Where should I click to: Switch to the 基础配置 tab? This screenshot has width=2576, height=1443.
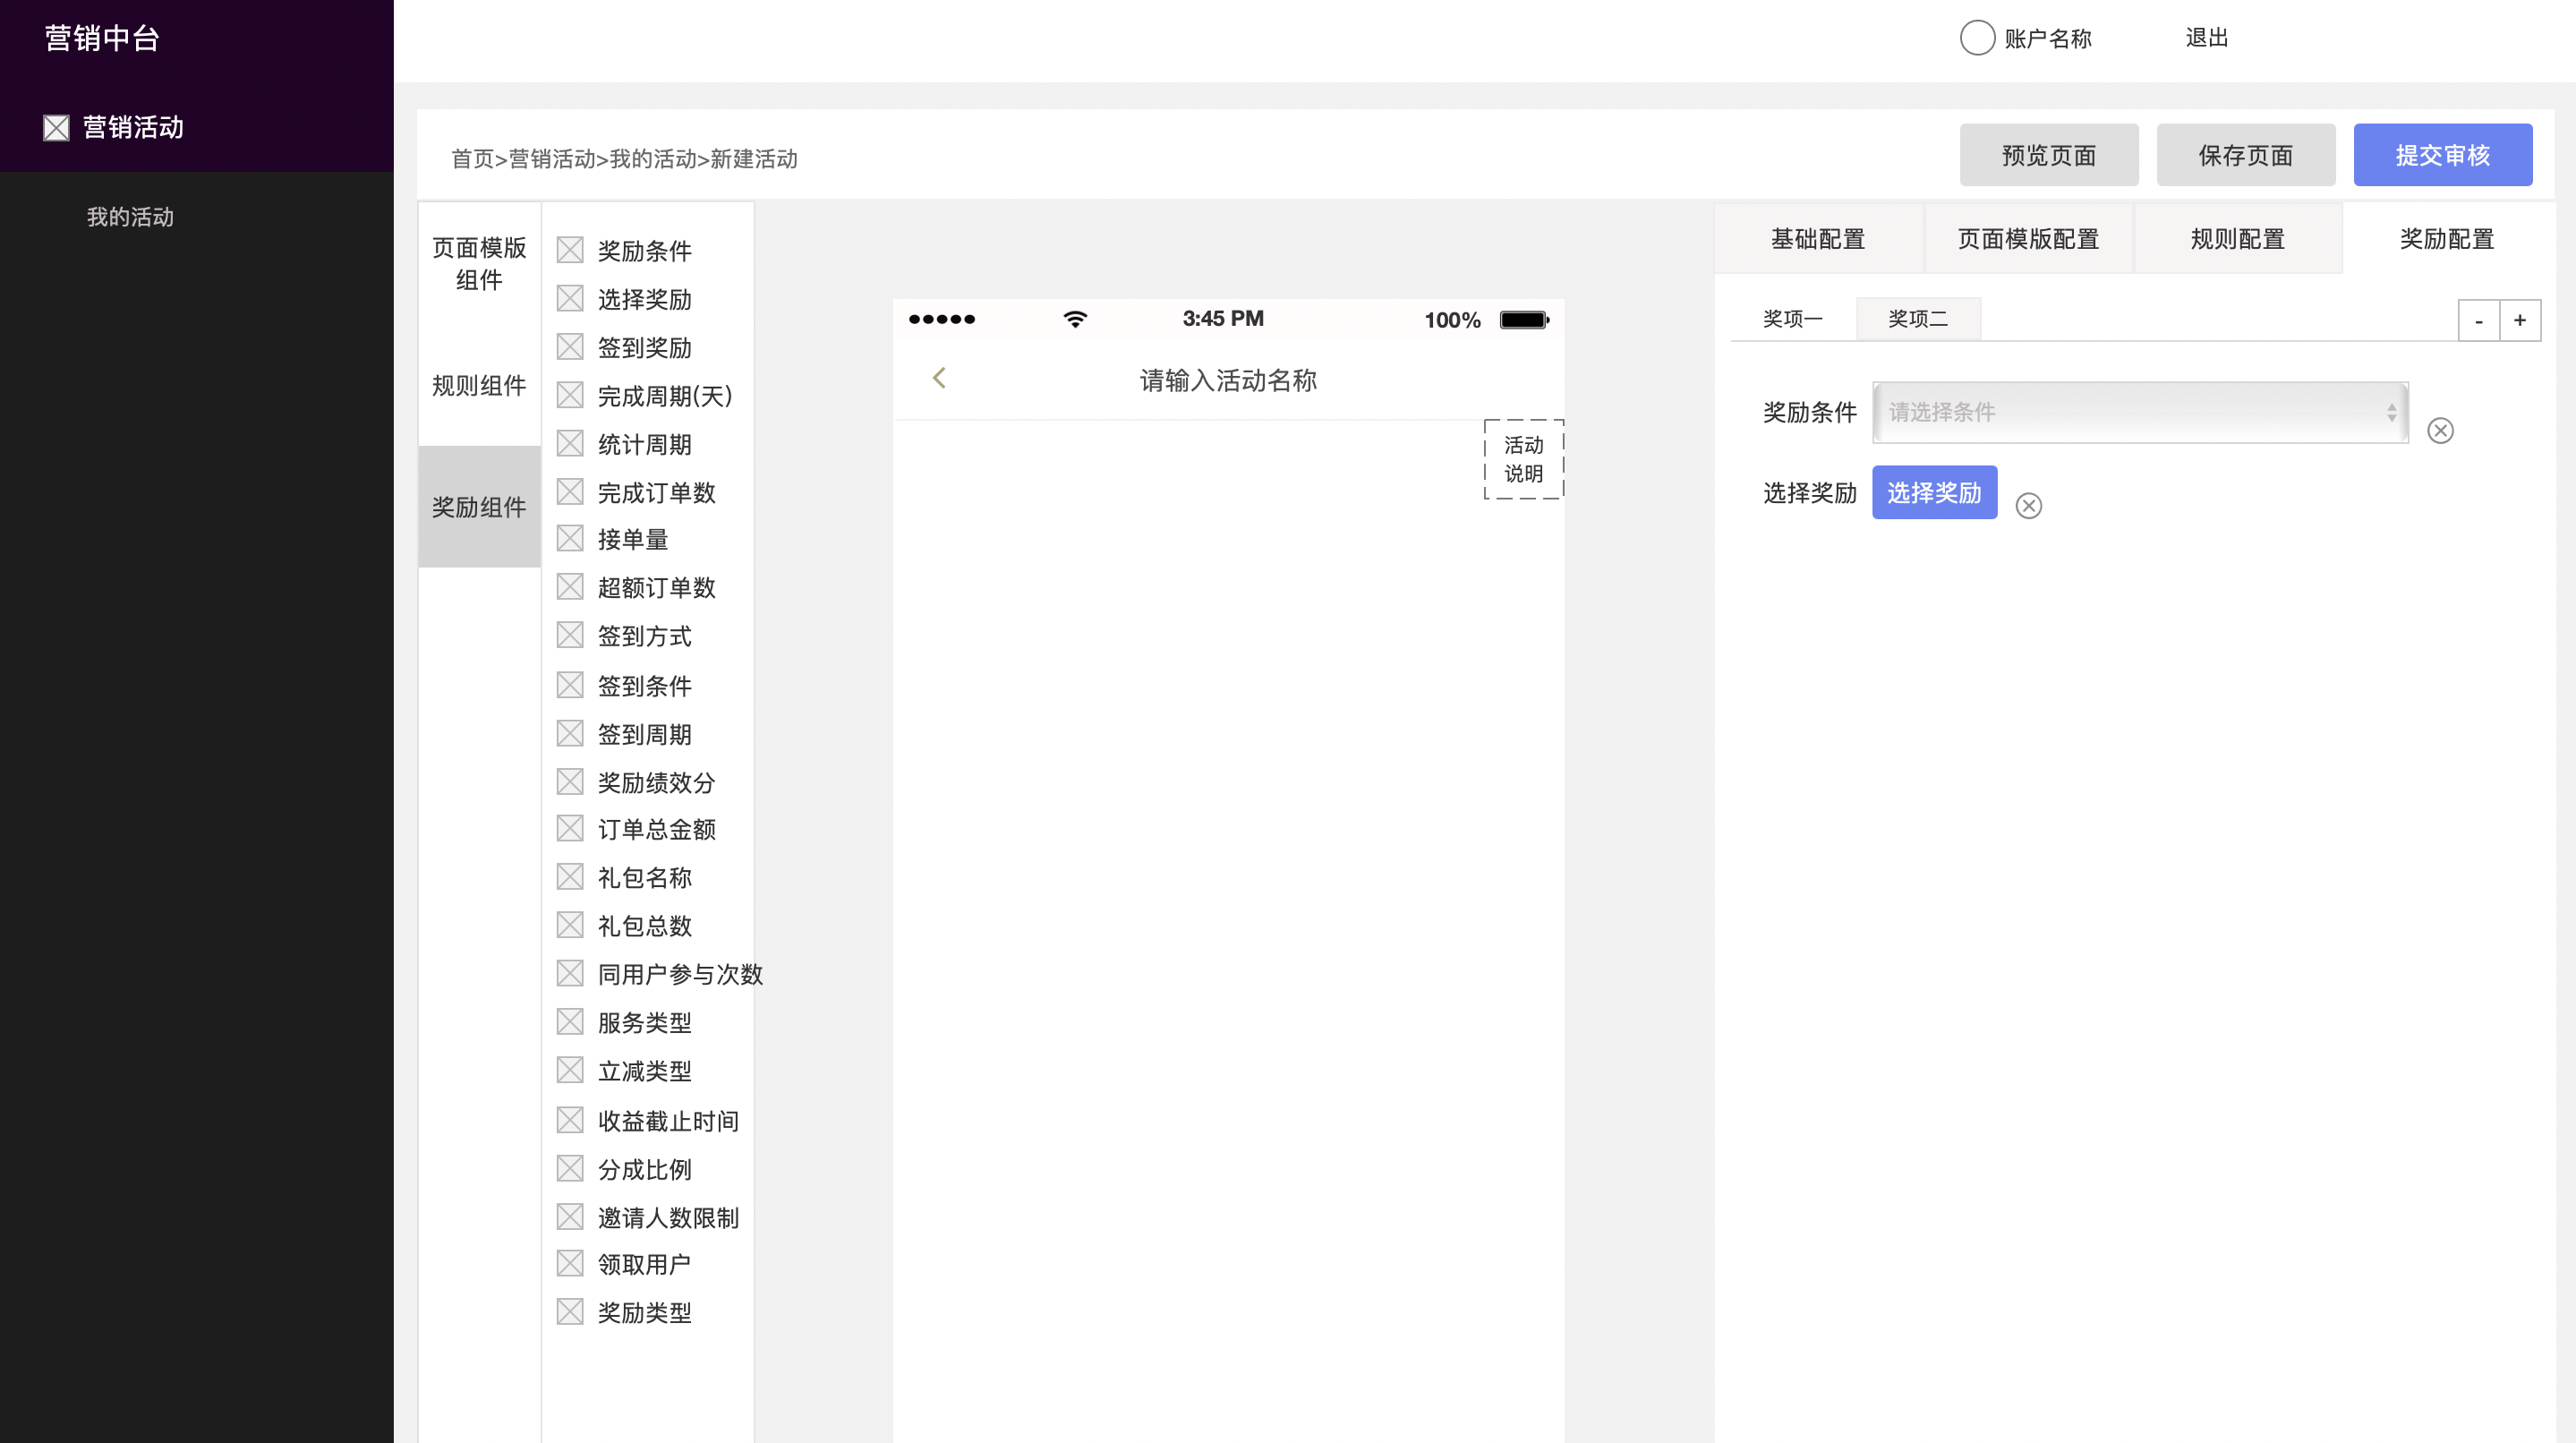click(x=1818, y=238)
